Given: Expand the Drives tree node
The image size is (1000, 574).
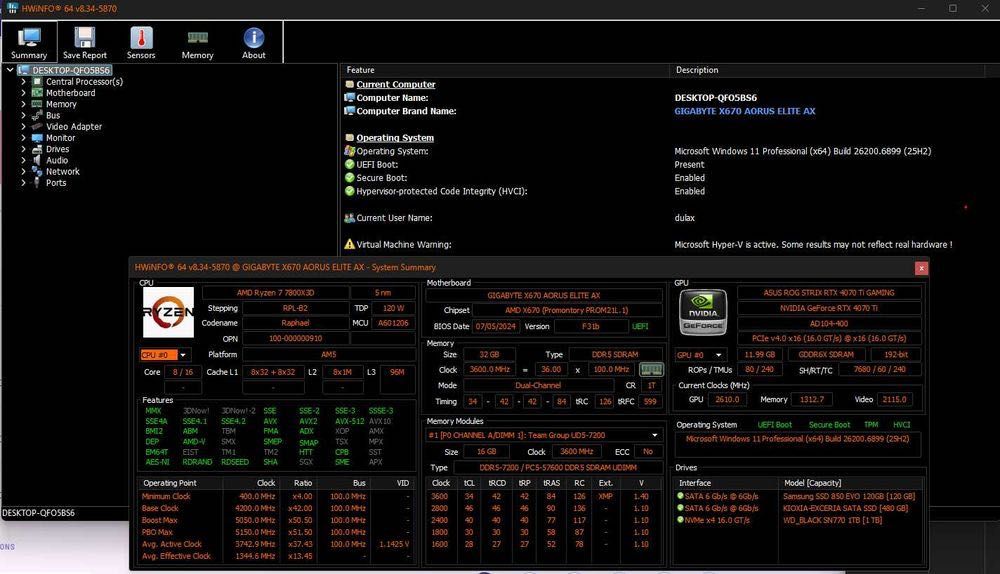Looking at the screenshot, I should (x=24, y=149).
